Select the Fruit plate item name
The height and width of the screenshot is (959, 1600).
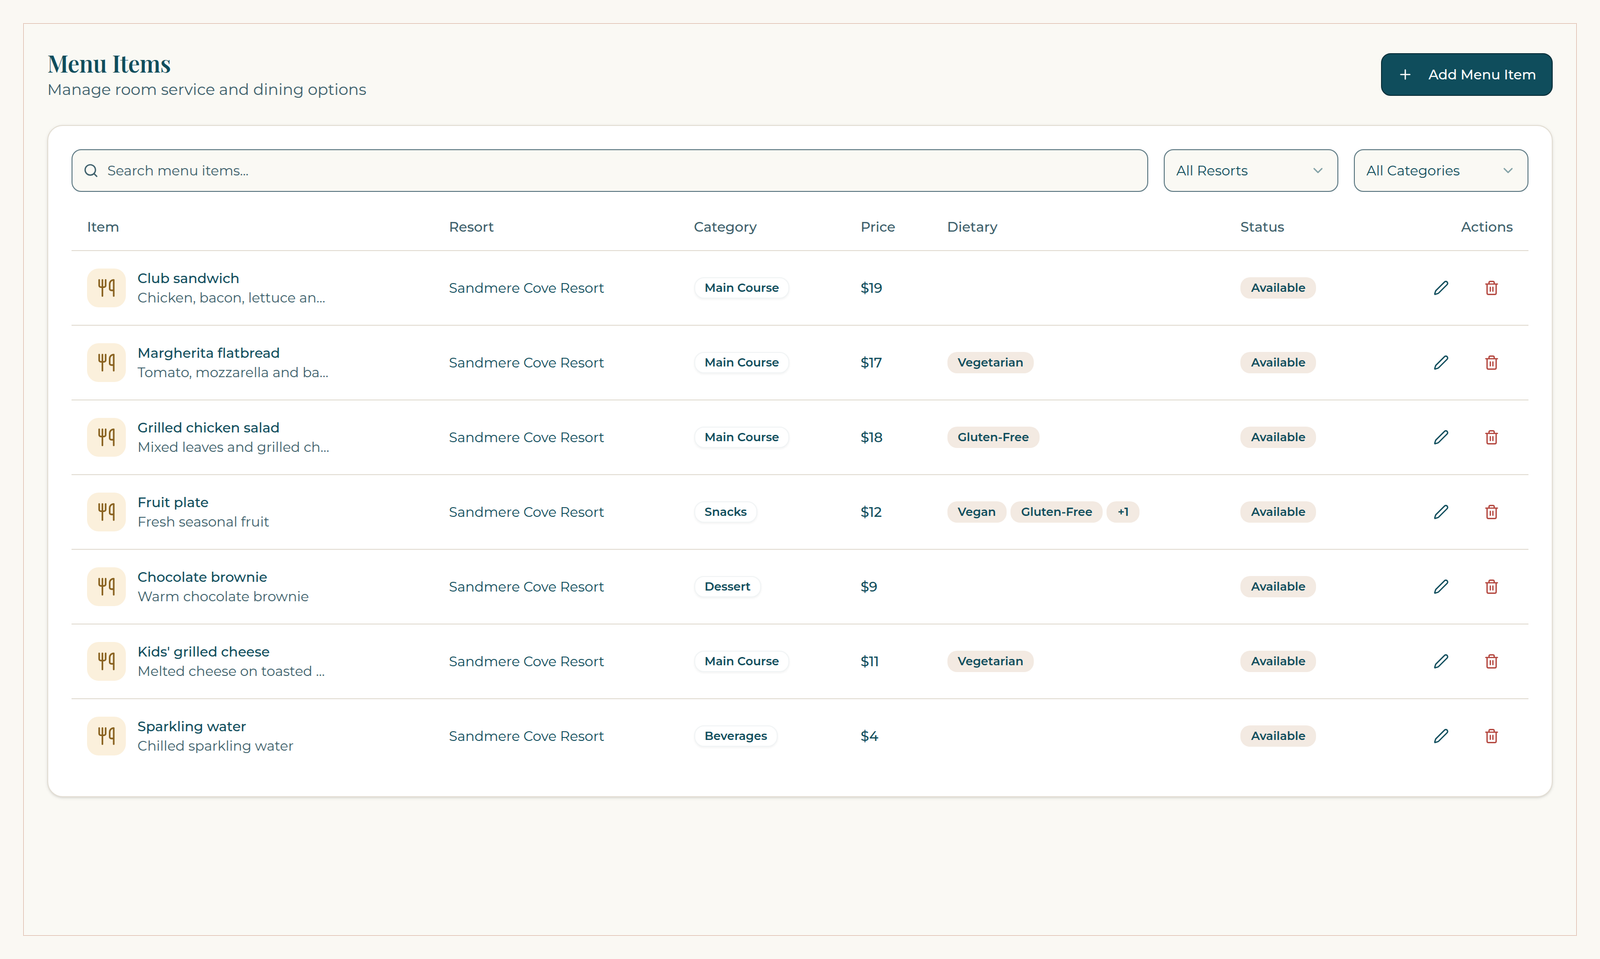(x=173, y=502)
